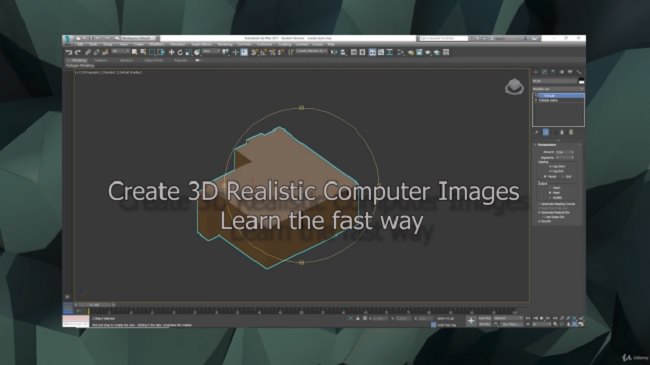Select the Mesh output radio button

click(x=551, y=192)
